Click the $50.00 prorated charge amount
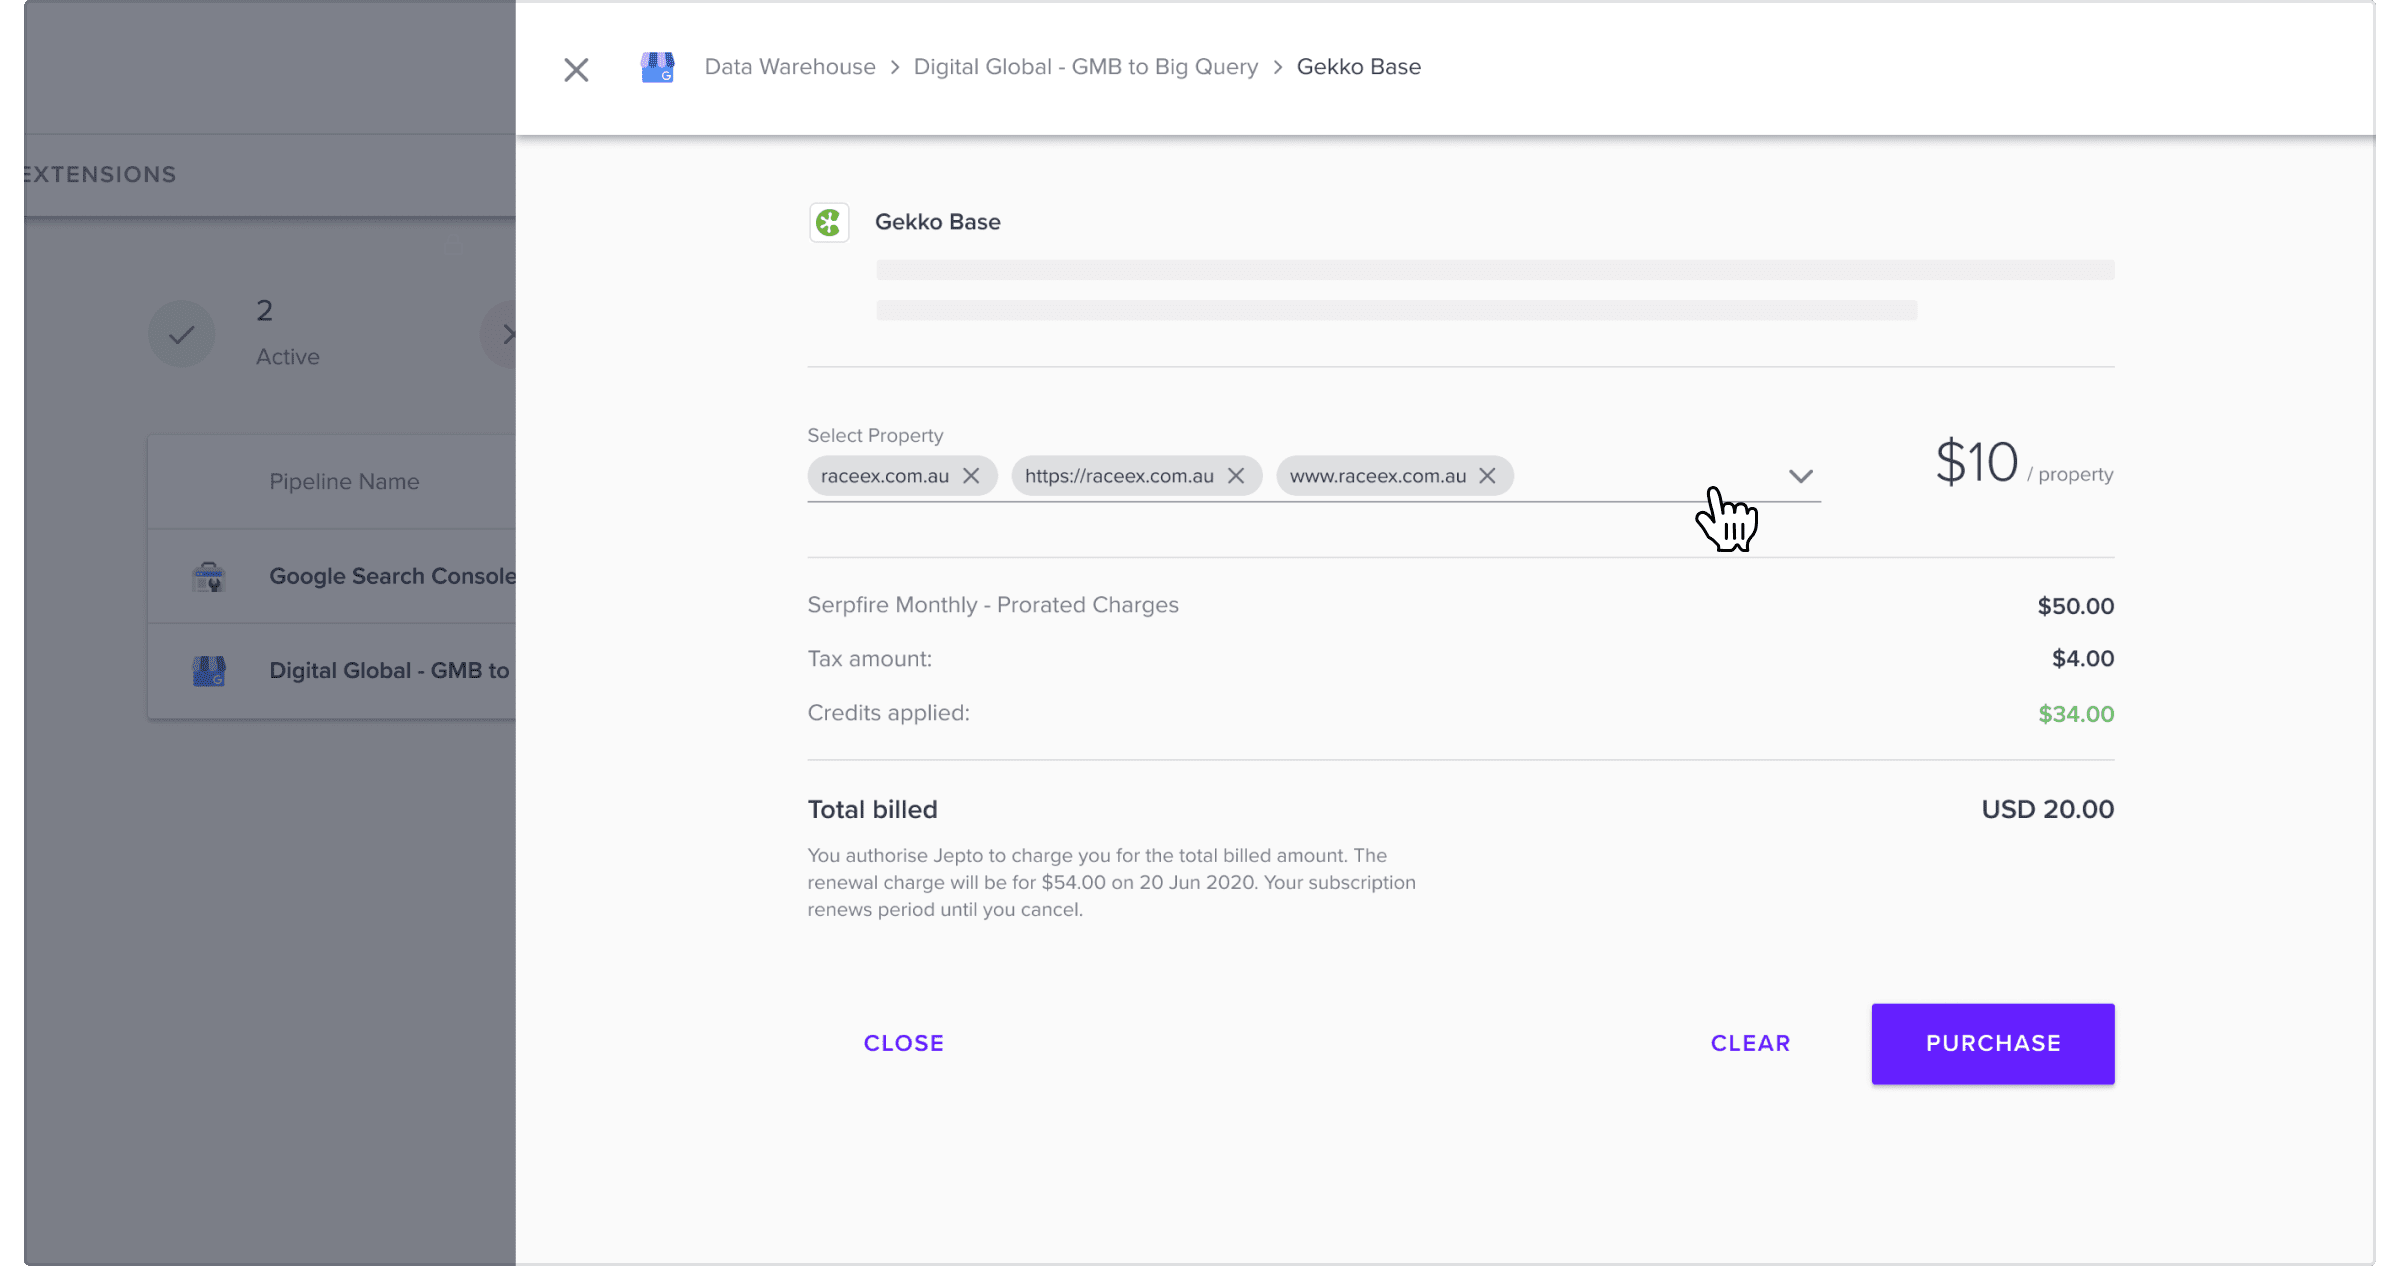This screenshot has width=2400, height=1266. (x=2076, y=606)
